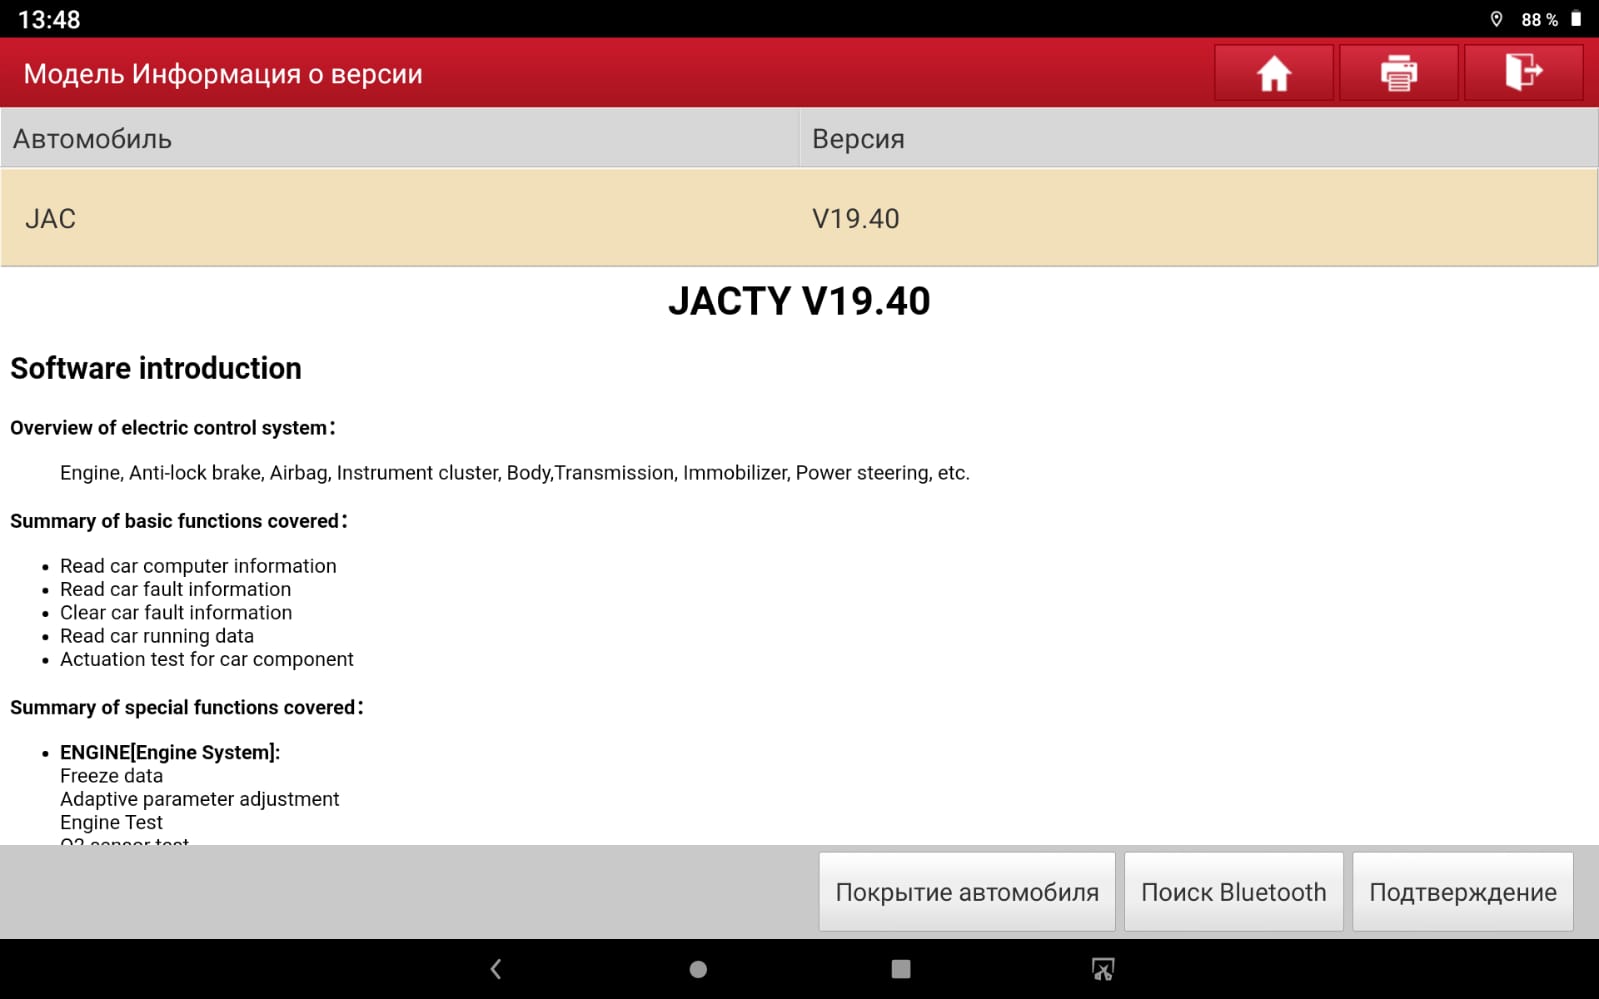Tap the Software introduction heading
Screen dimensions: 1599x999
click(156, 368)
